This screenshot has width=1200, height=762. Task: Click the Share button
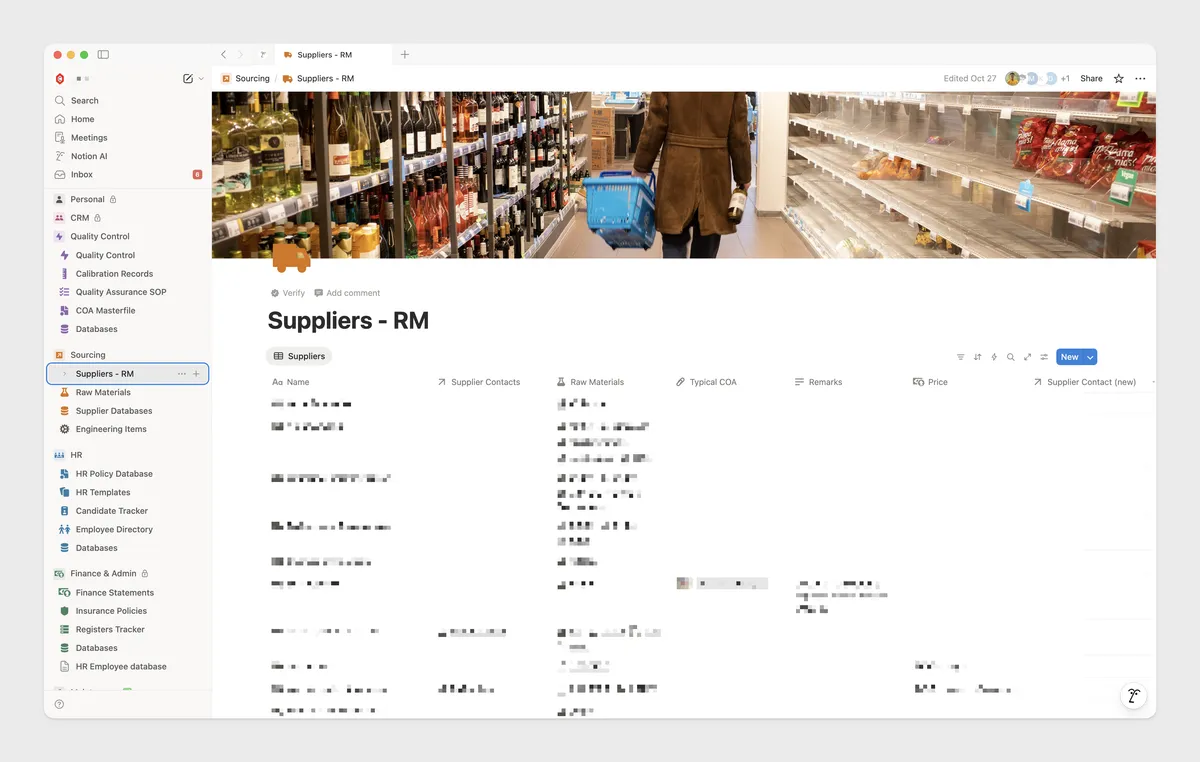[x=1091, y=78]
